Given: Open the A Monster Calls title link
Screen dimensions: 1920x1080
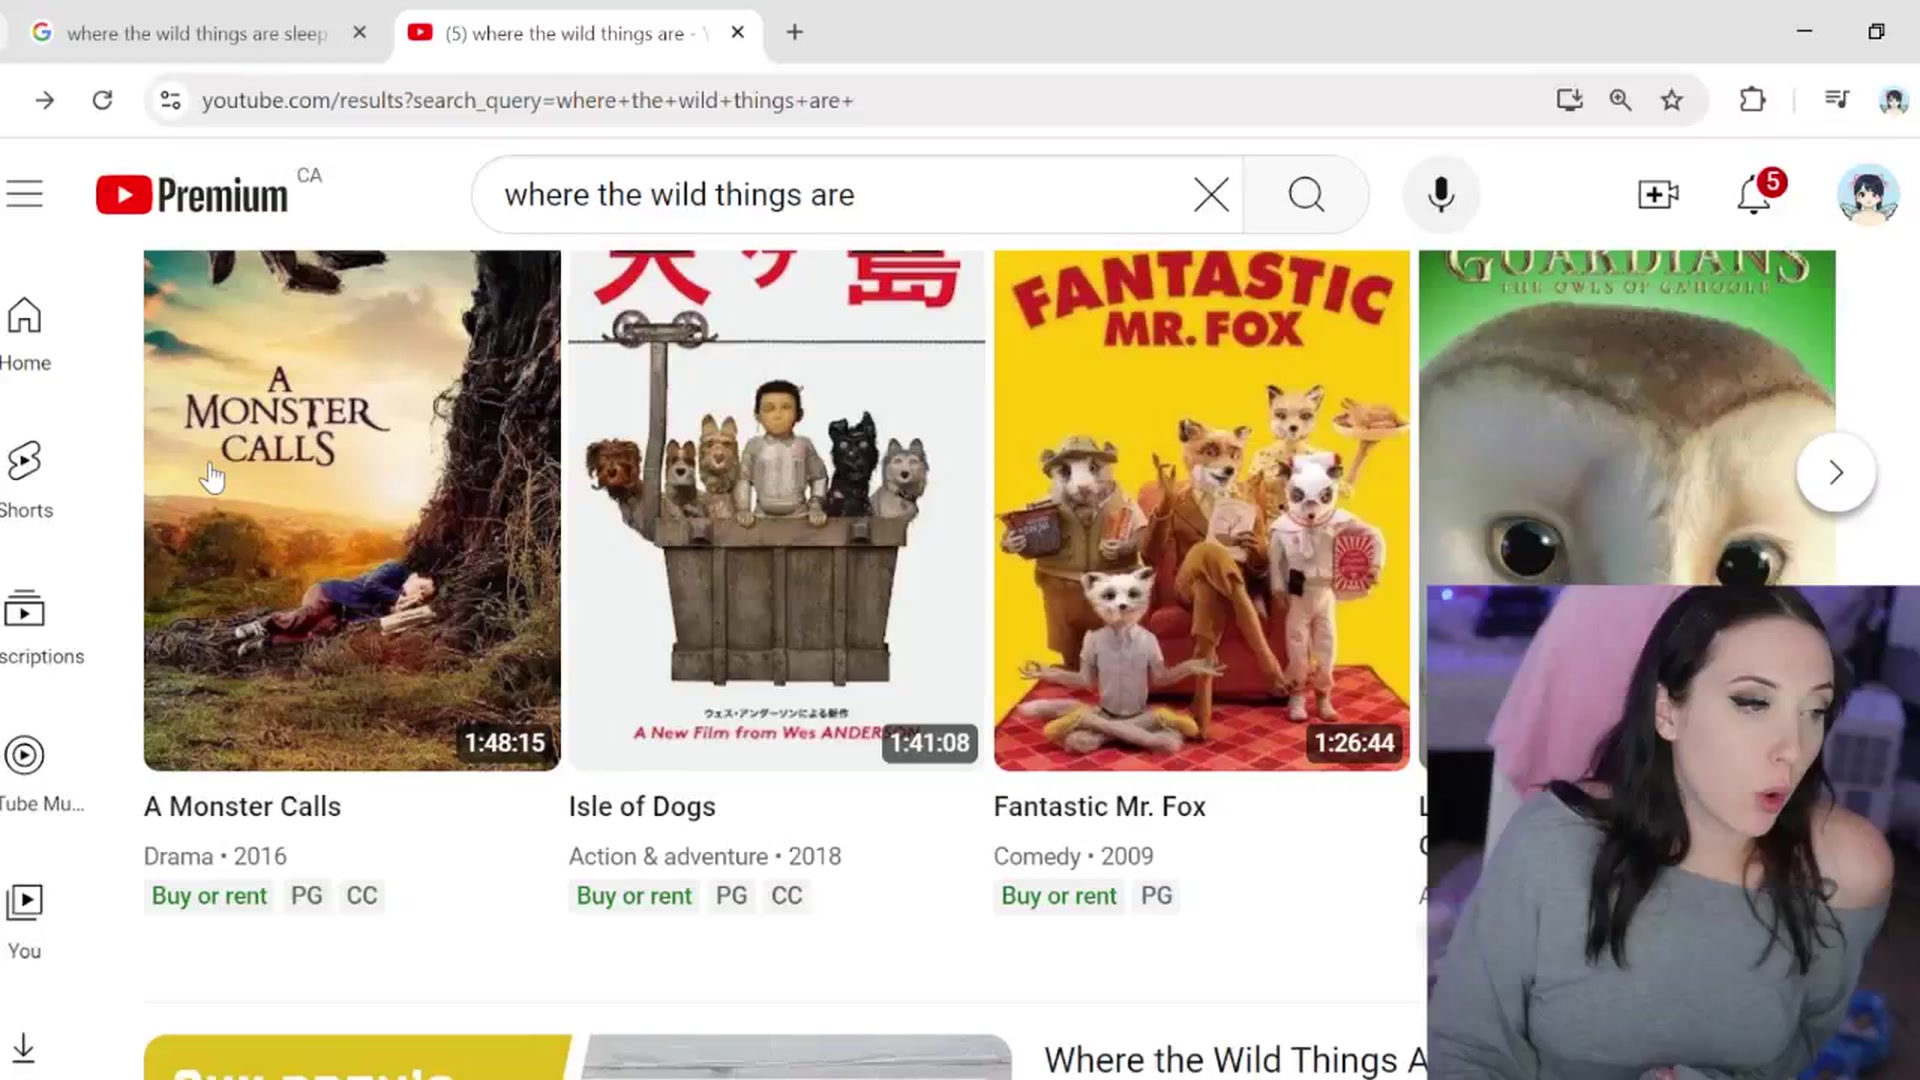Looking at the screenshot, I should pos(242,806).
